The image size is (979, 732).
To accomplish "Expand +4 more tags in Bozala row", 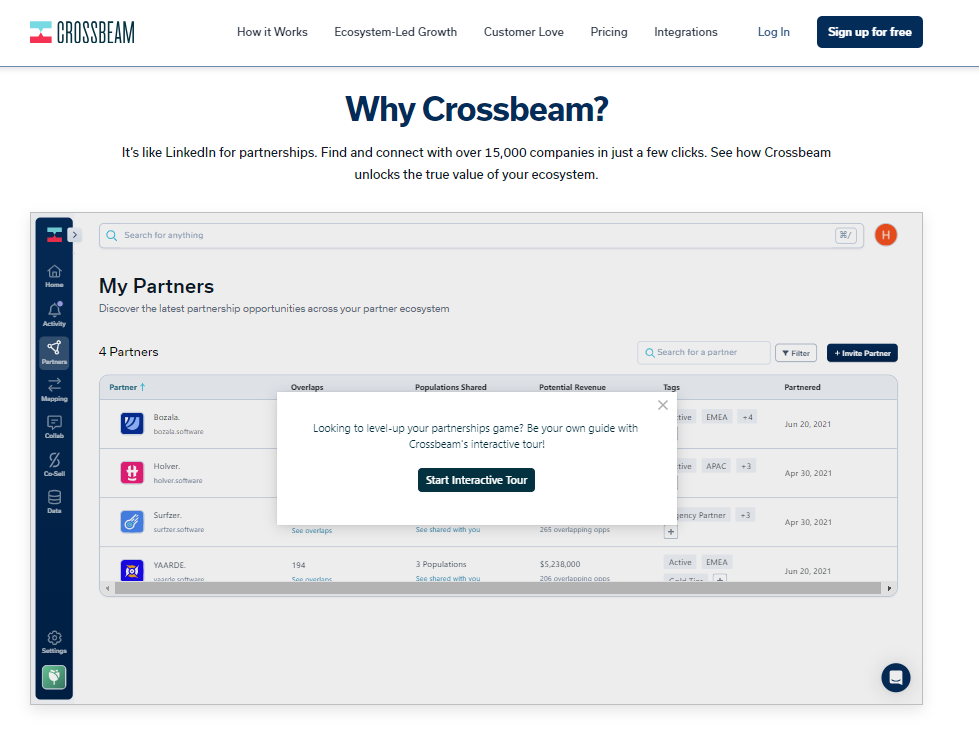I will click(x=747, y=417).
